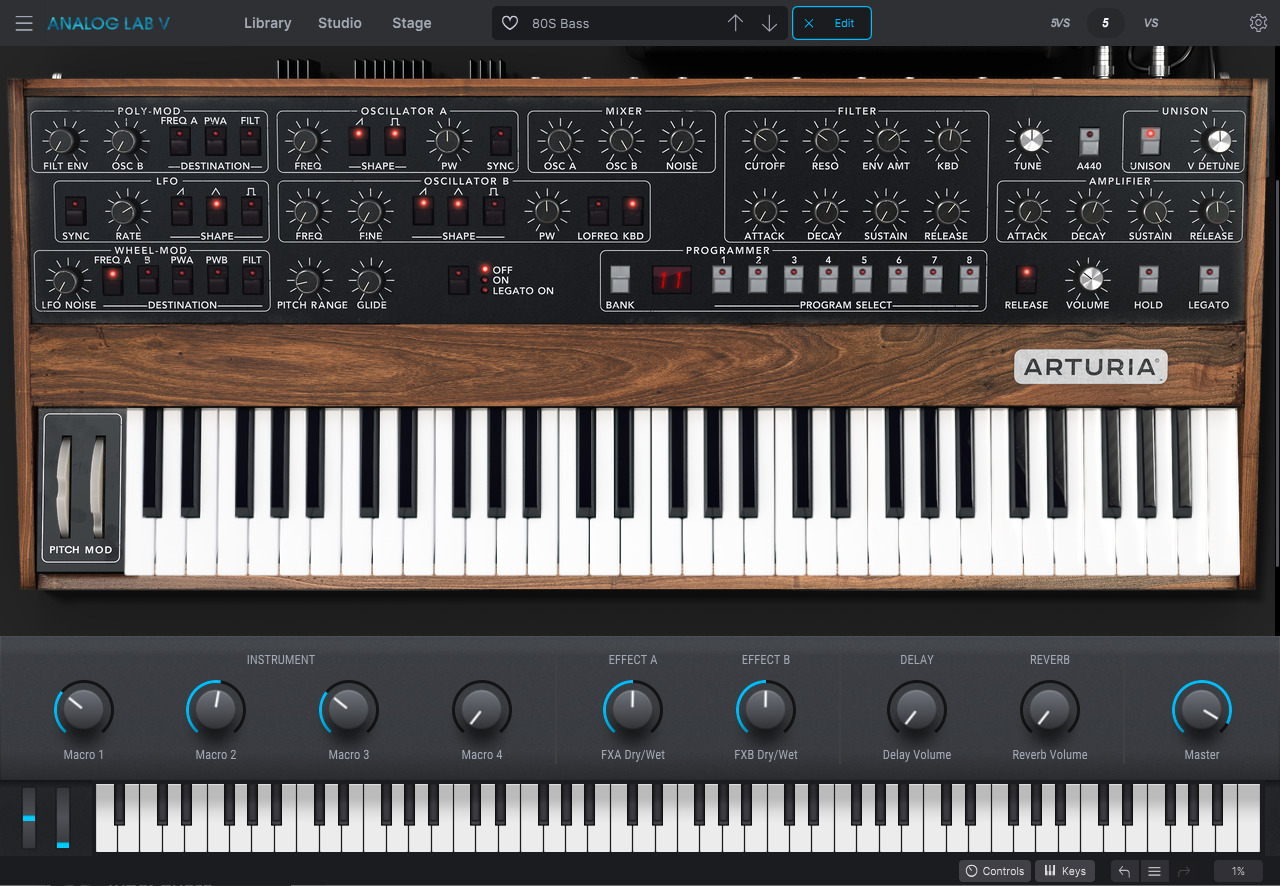Click the Macro 3 knob
Image resolution: width=1280 pixels, height=886 pixels.
[349, 710]
